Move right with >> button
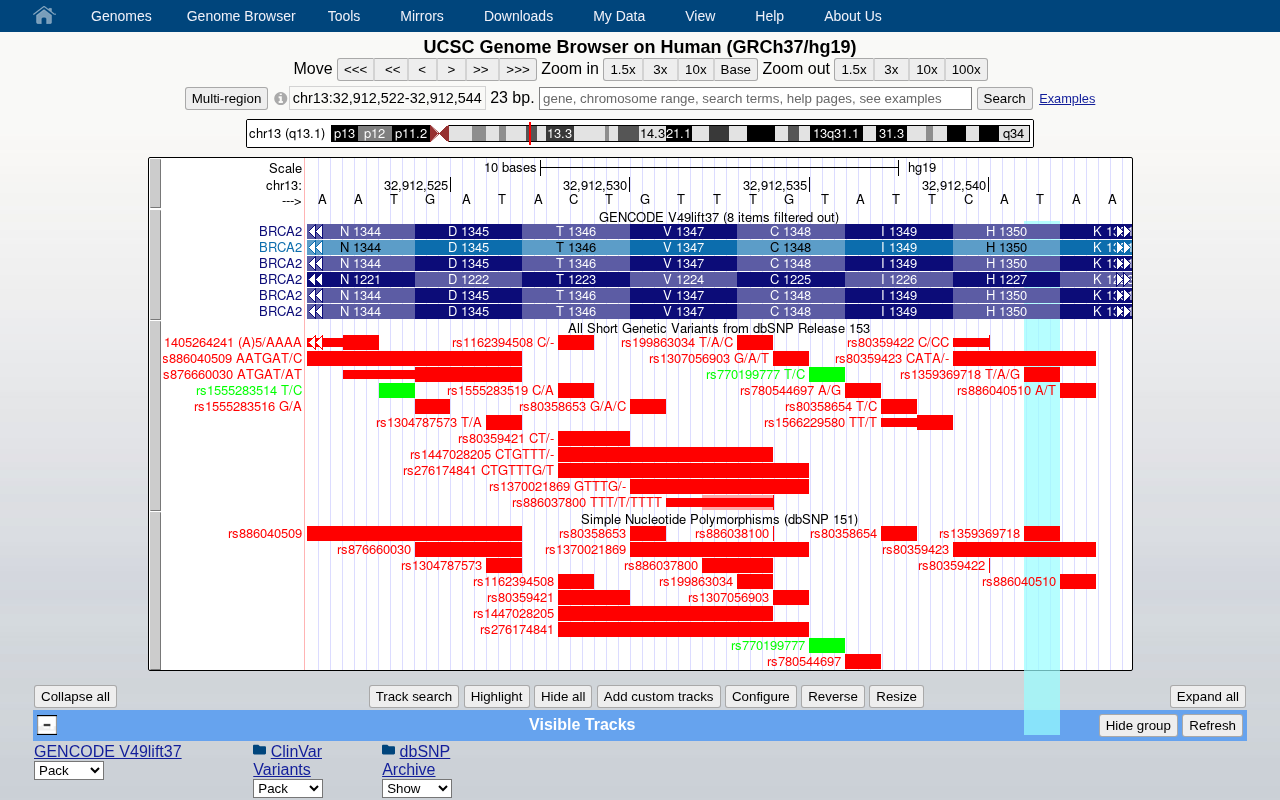1280x800 pixels. pos(481,69)
